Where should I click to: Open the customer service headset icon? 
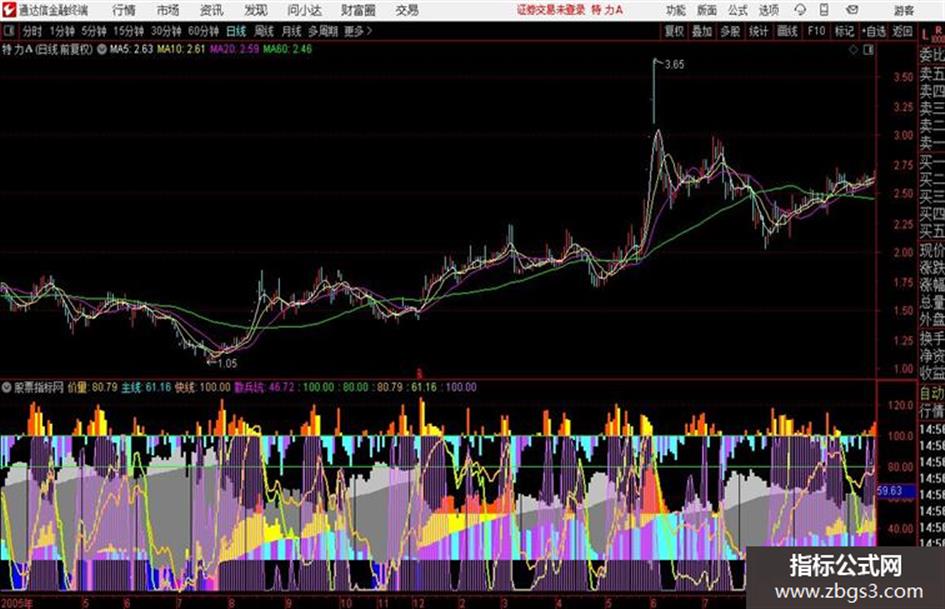tap(800, 10)
